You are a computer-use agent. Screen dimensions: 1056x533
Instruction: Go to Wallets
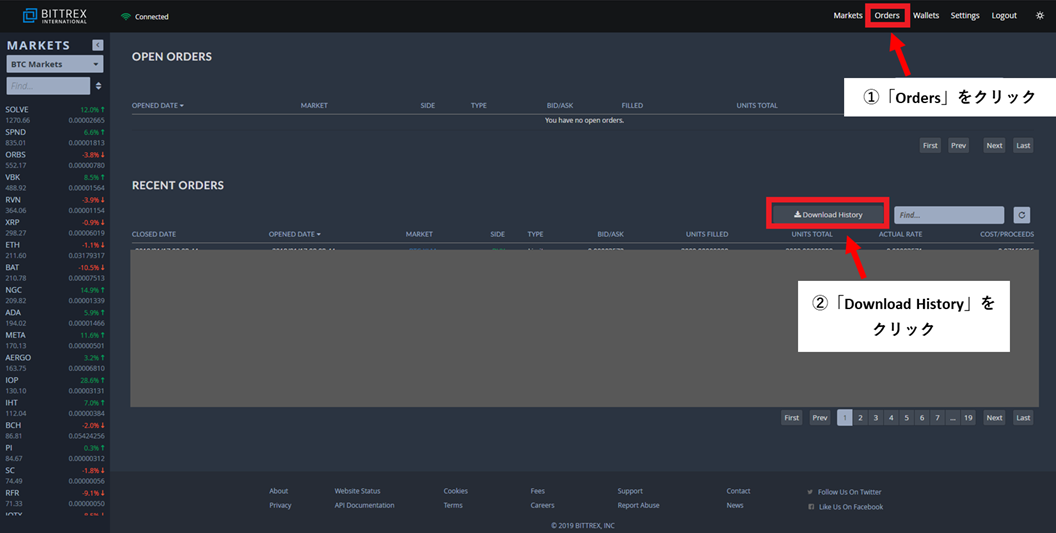coord(926,15)
